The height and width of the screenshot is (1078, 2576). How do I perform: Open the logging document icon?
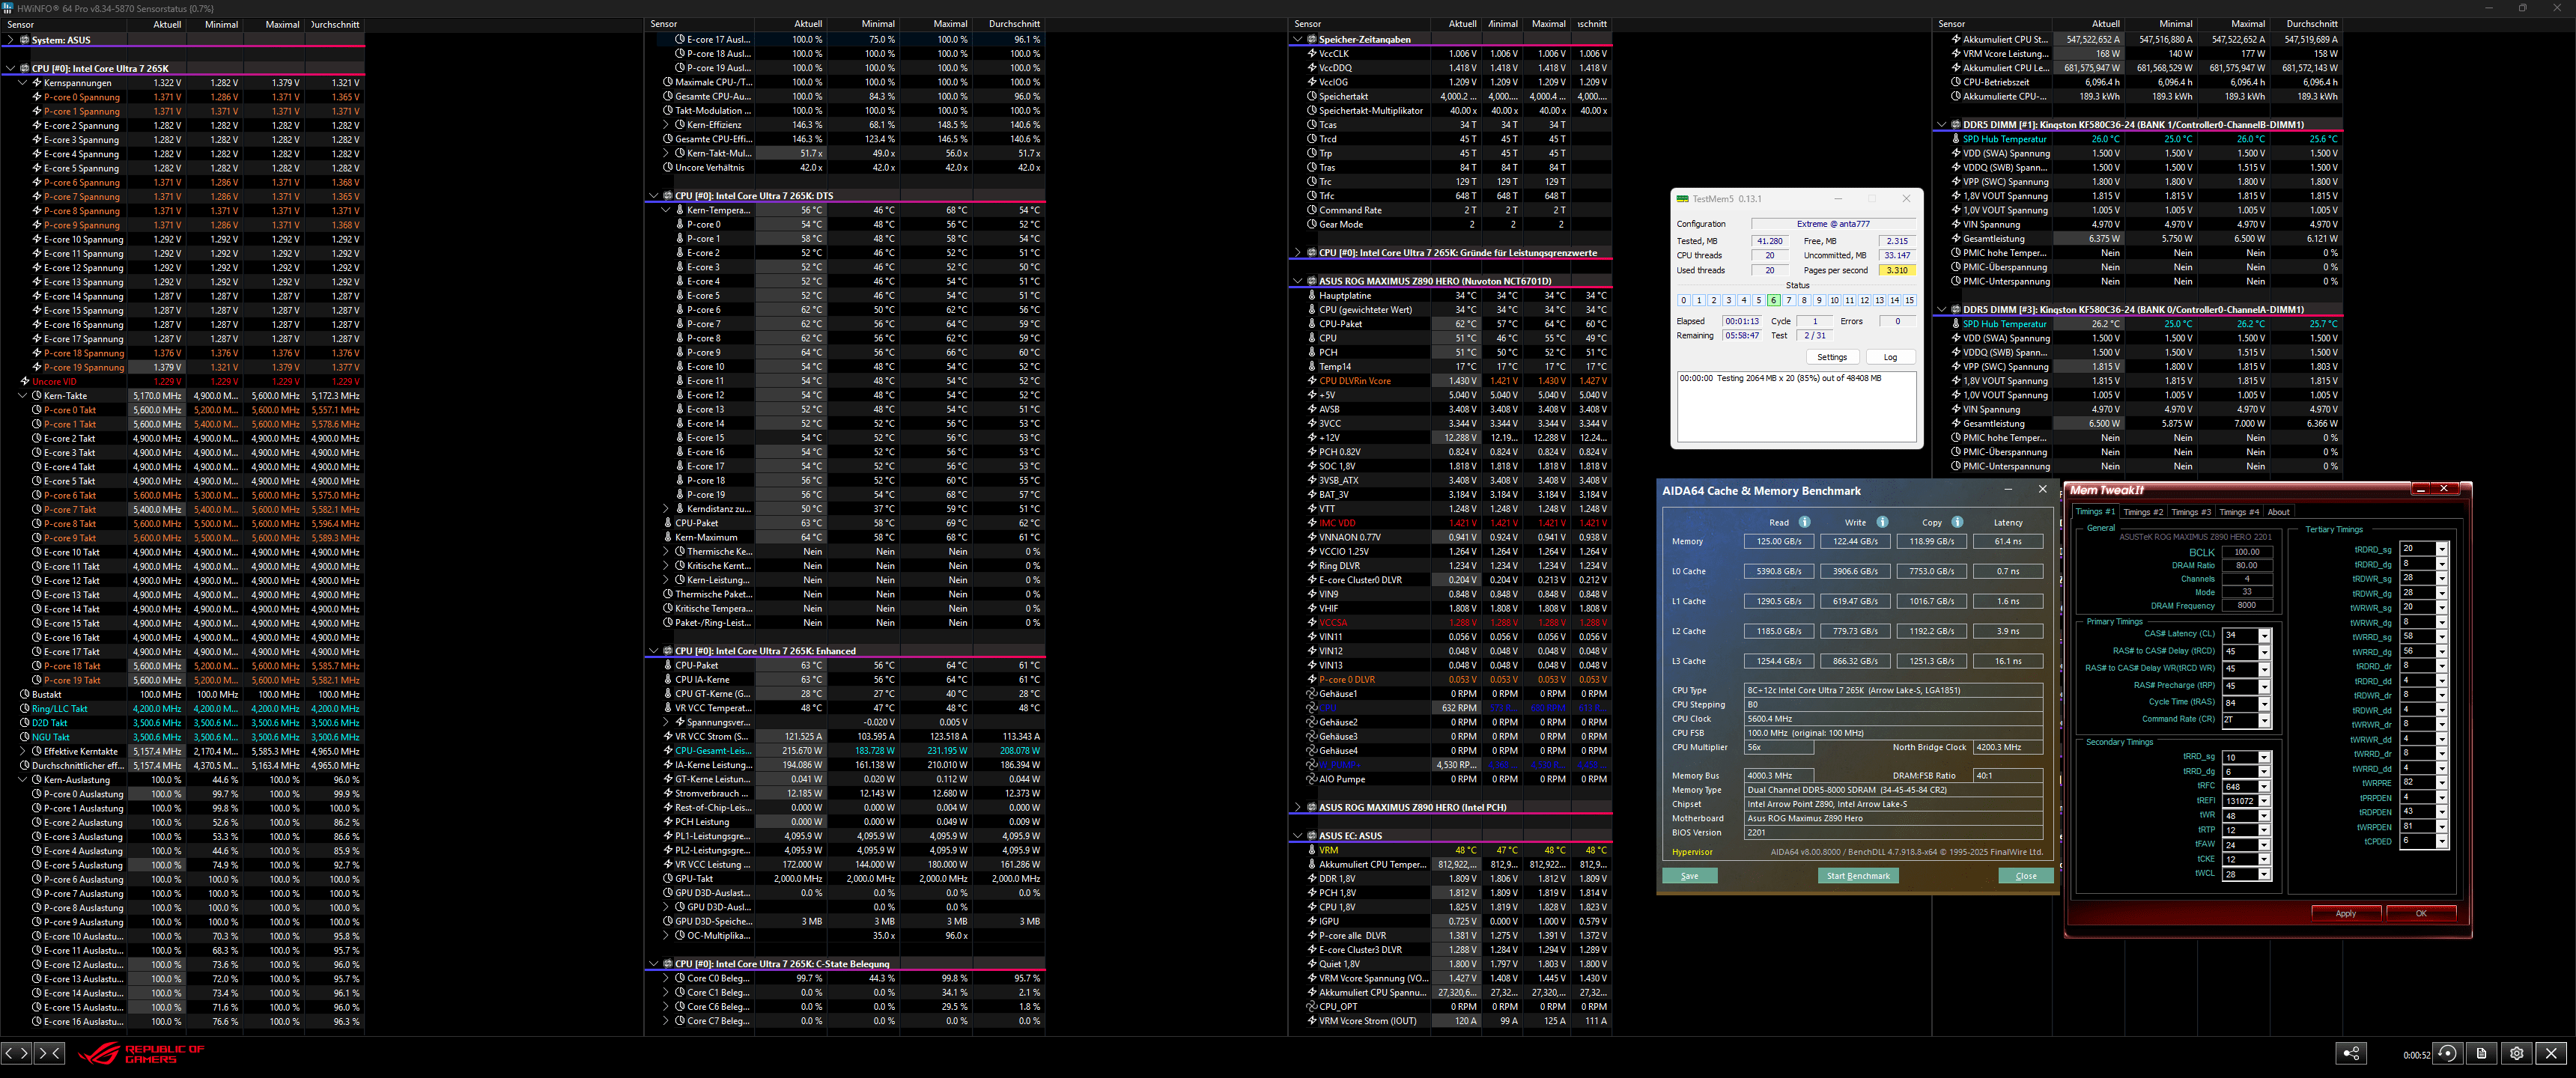tap(2482, 1053)
